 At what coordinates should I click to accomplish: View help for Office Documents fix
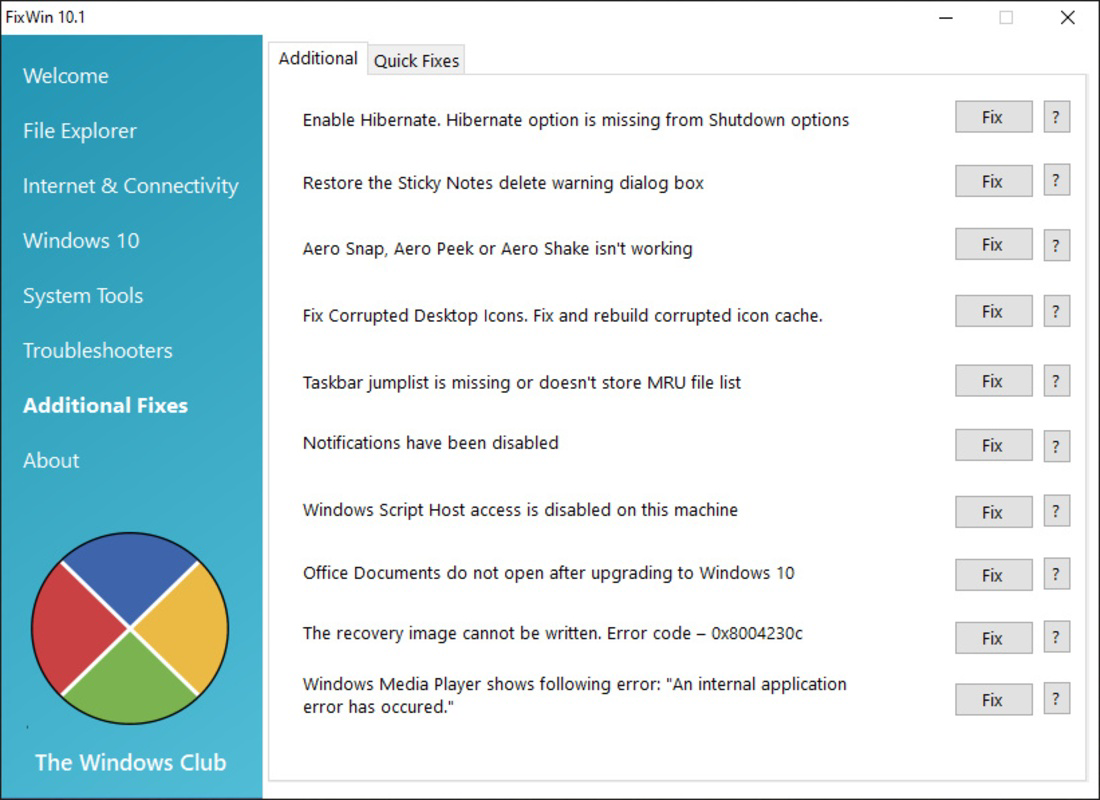coord(1057,574)
